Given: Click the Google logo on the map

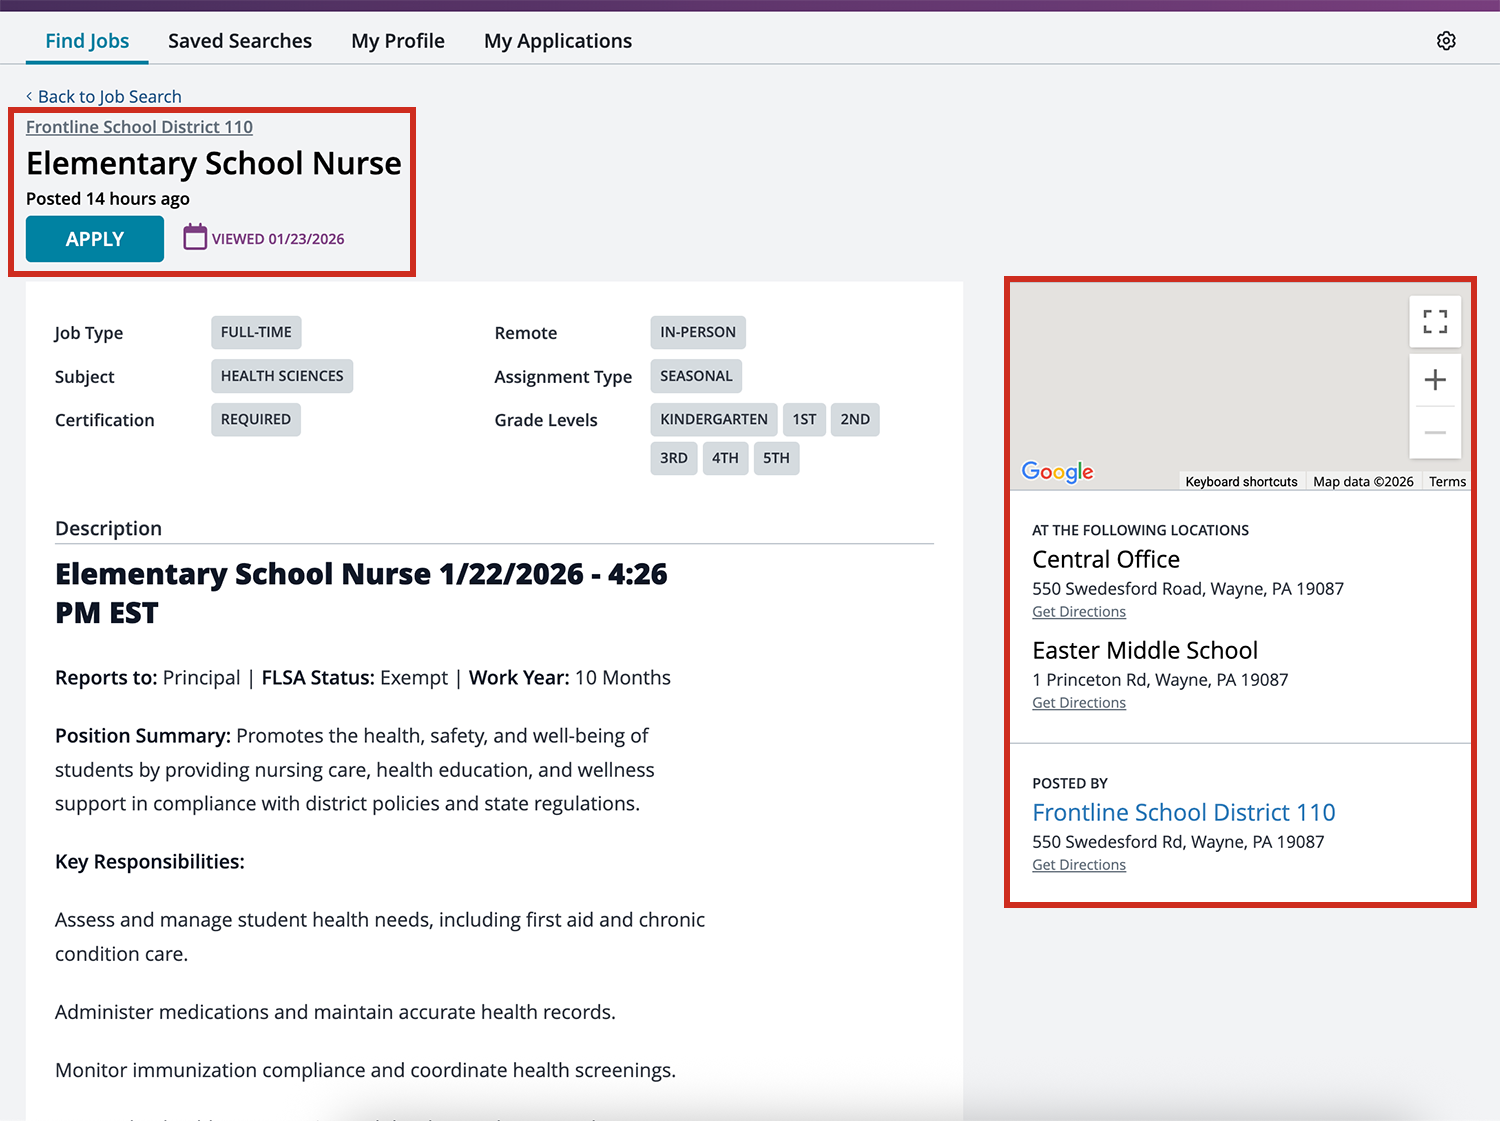Looking at the screenshot, I should click(1056, 471).
